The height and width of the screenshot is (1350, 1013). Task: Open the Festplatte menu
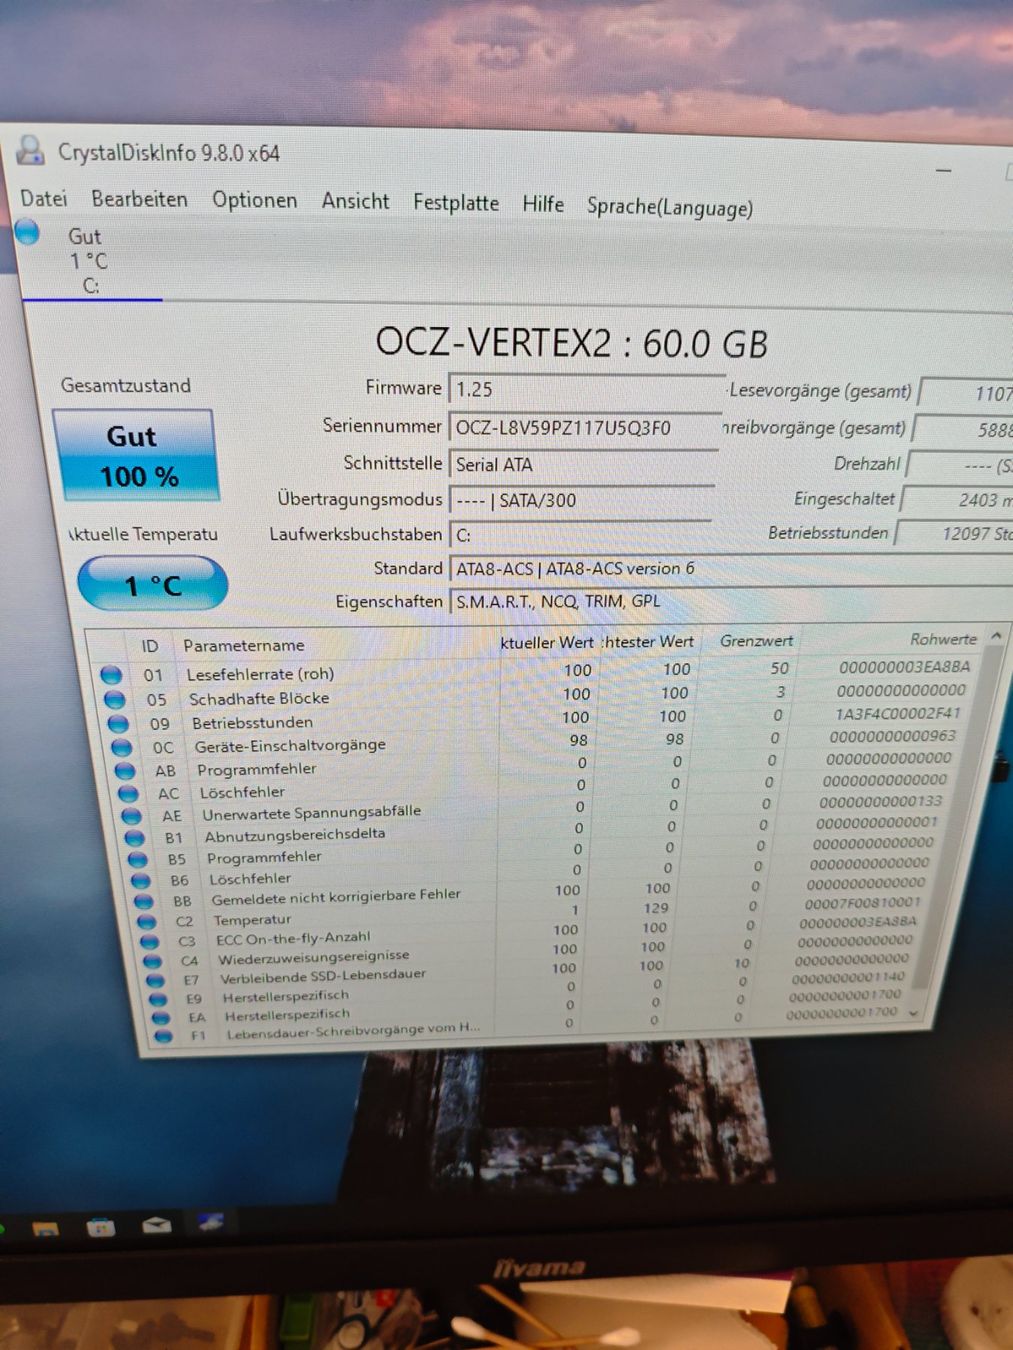click(x=456, y=202)
